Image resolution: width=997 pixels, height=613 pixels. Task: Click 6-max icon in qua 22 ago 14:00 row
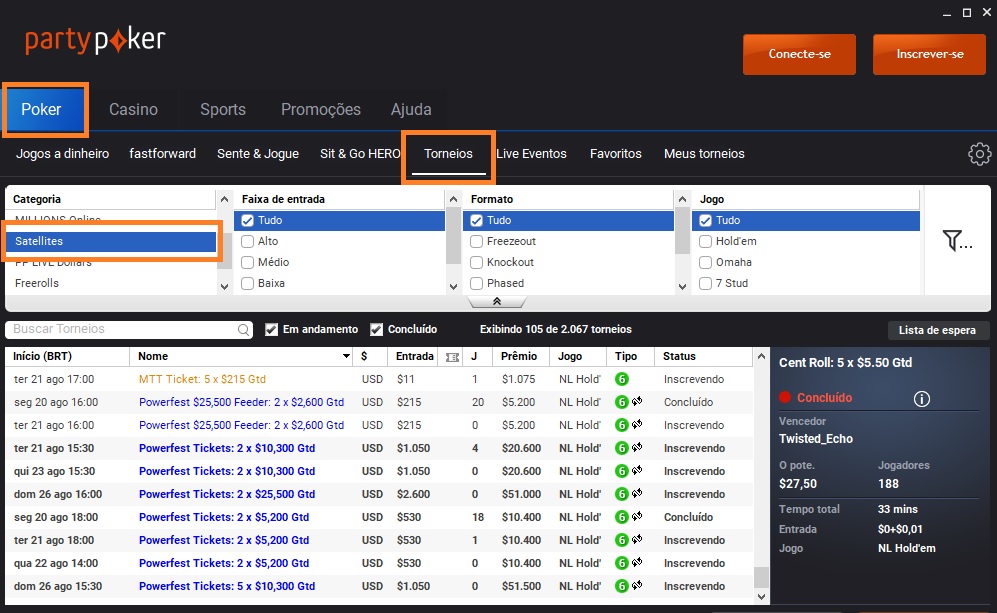pyautogui.click(x=622, y=563)
